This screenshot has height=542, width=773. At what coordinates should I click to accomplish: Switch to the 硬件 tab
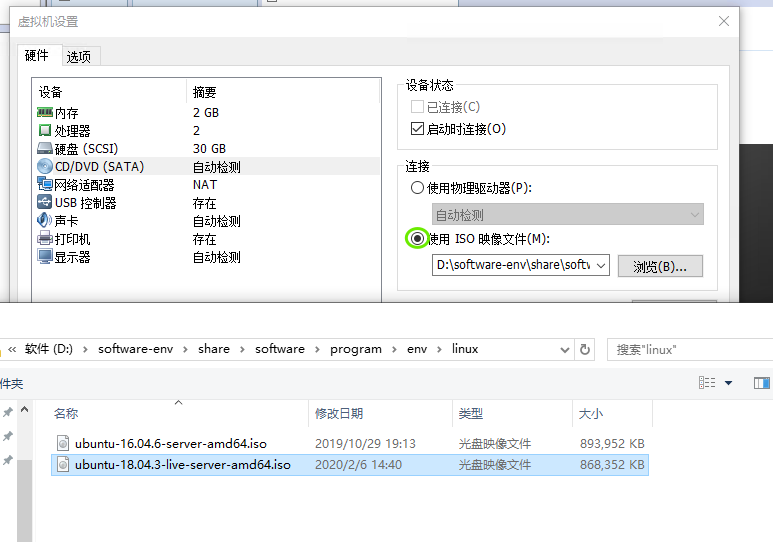coord(37,55)
